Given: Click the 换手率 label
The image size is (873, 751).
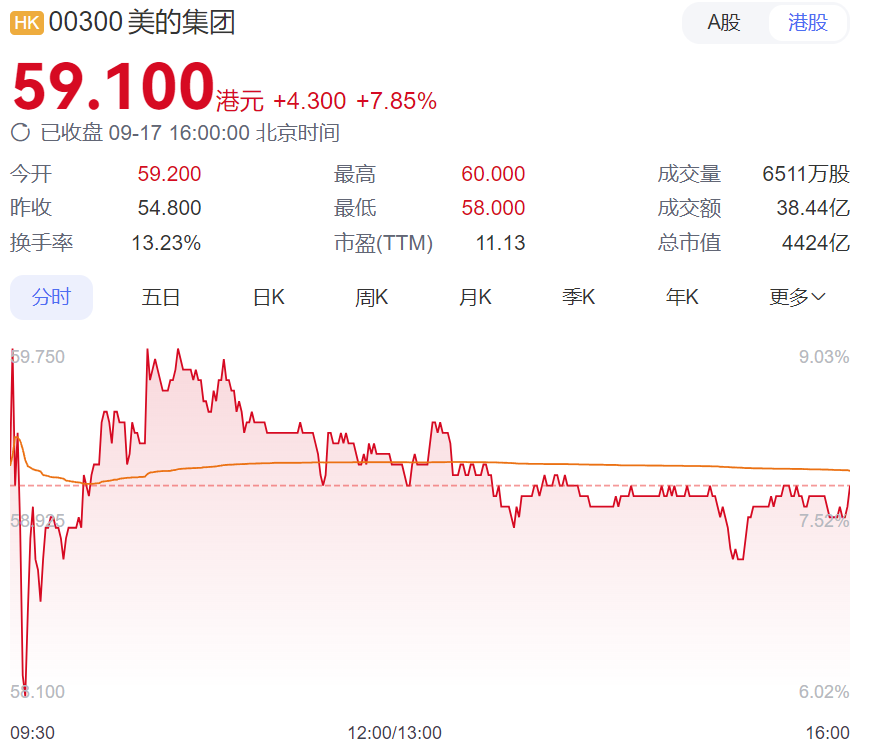Looking at the screenshot, I should 42,243.
